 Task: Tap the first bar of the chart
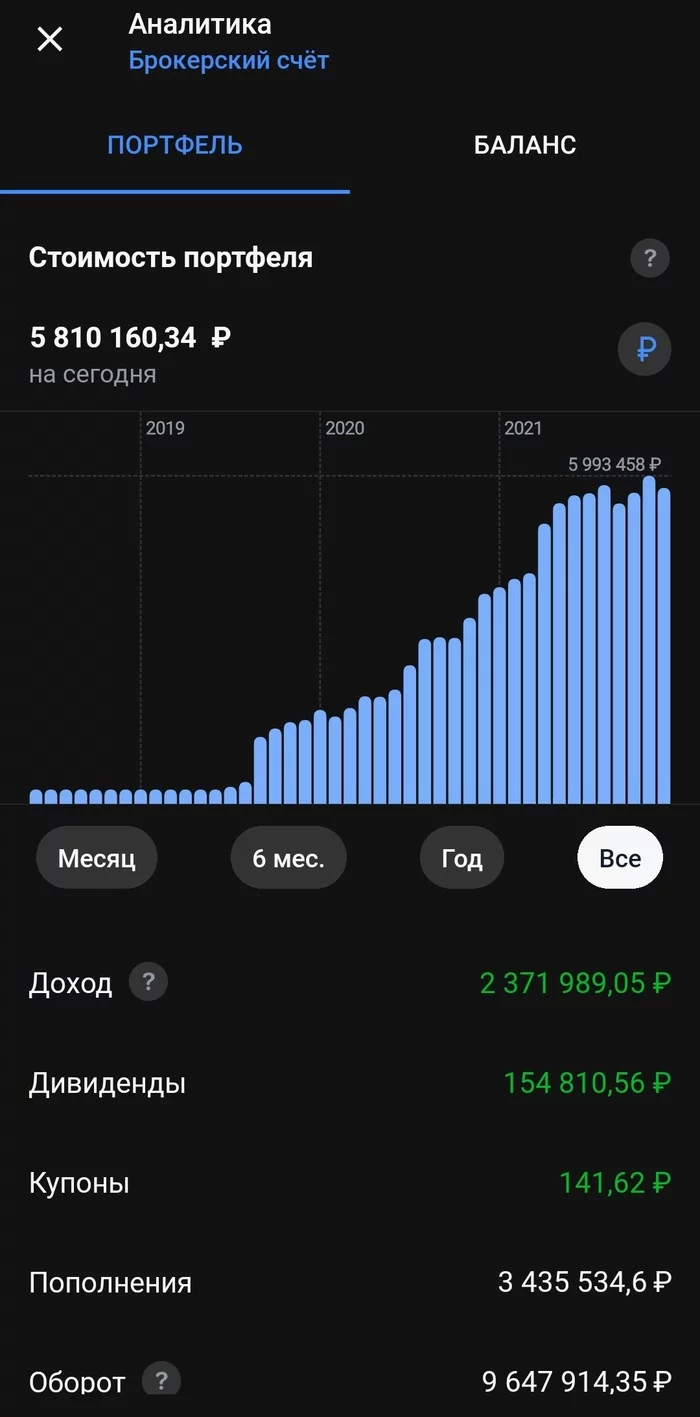coord(36,796)
